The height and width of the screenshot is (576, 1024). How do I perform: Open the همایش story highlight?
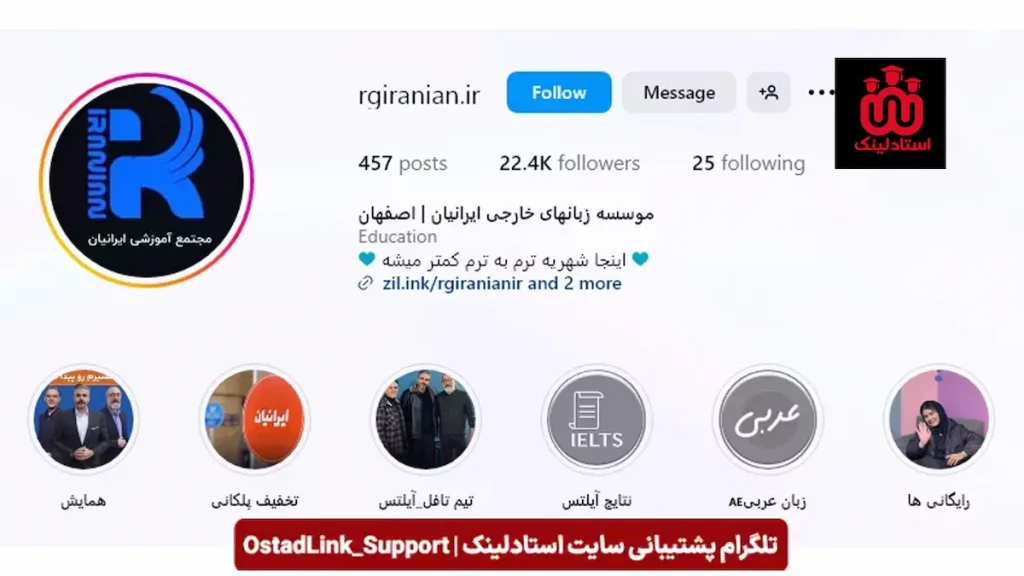point(83,419)
